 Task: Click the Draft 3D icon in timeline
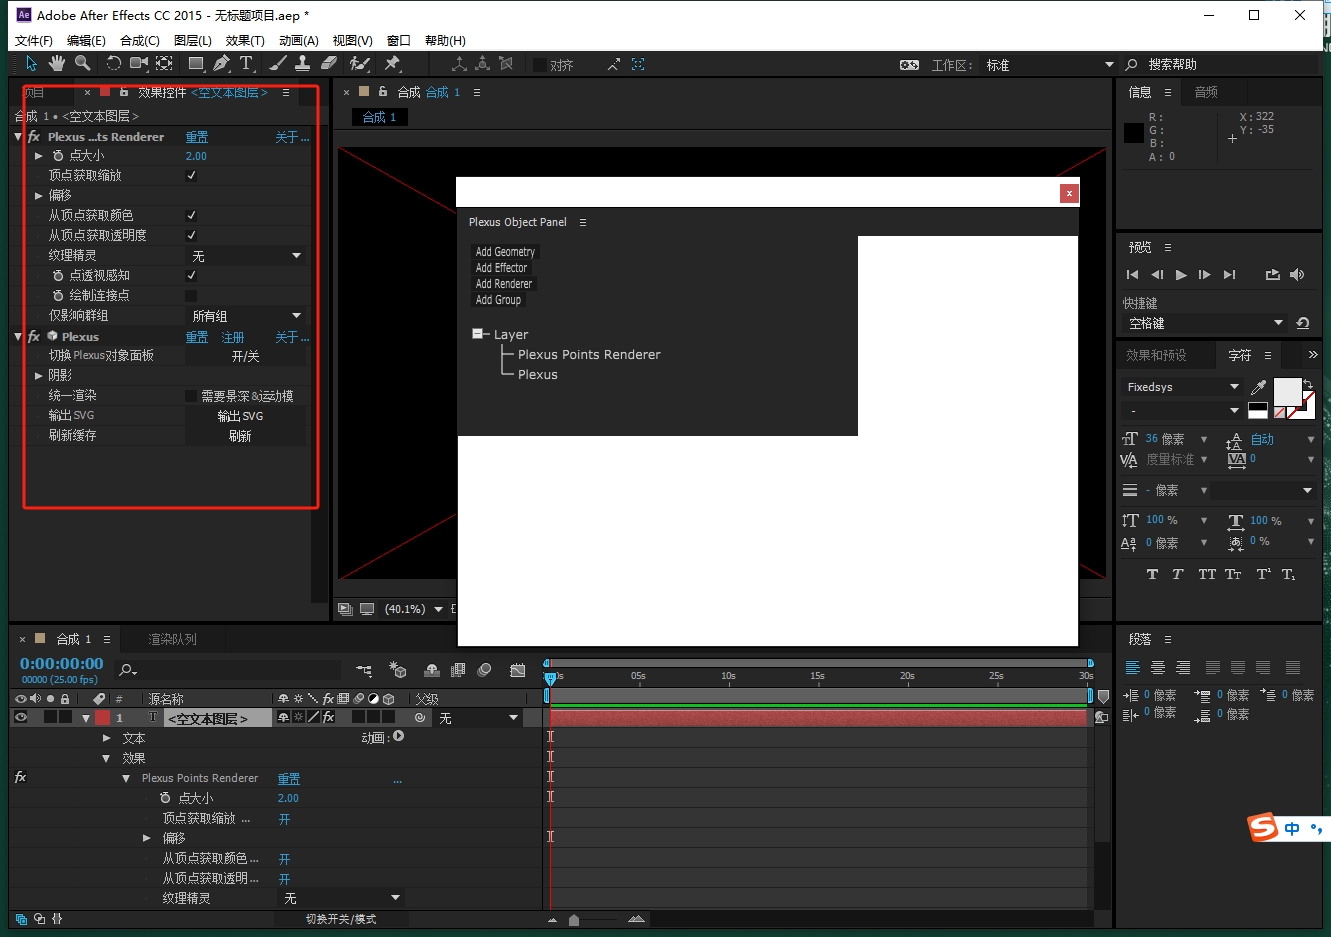pos(398,670)
